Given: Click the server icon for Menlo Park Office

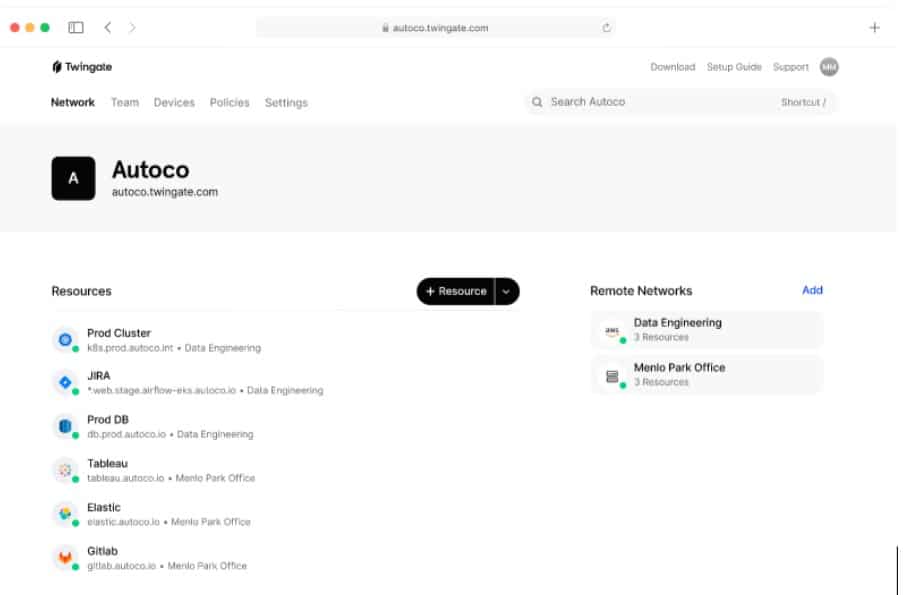Looking at the screenshot, I should coord(612,376).
